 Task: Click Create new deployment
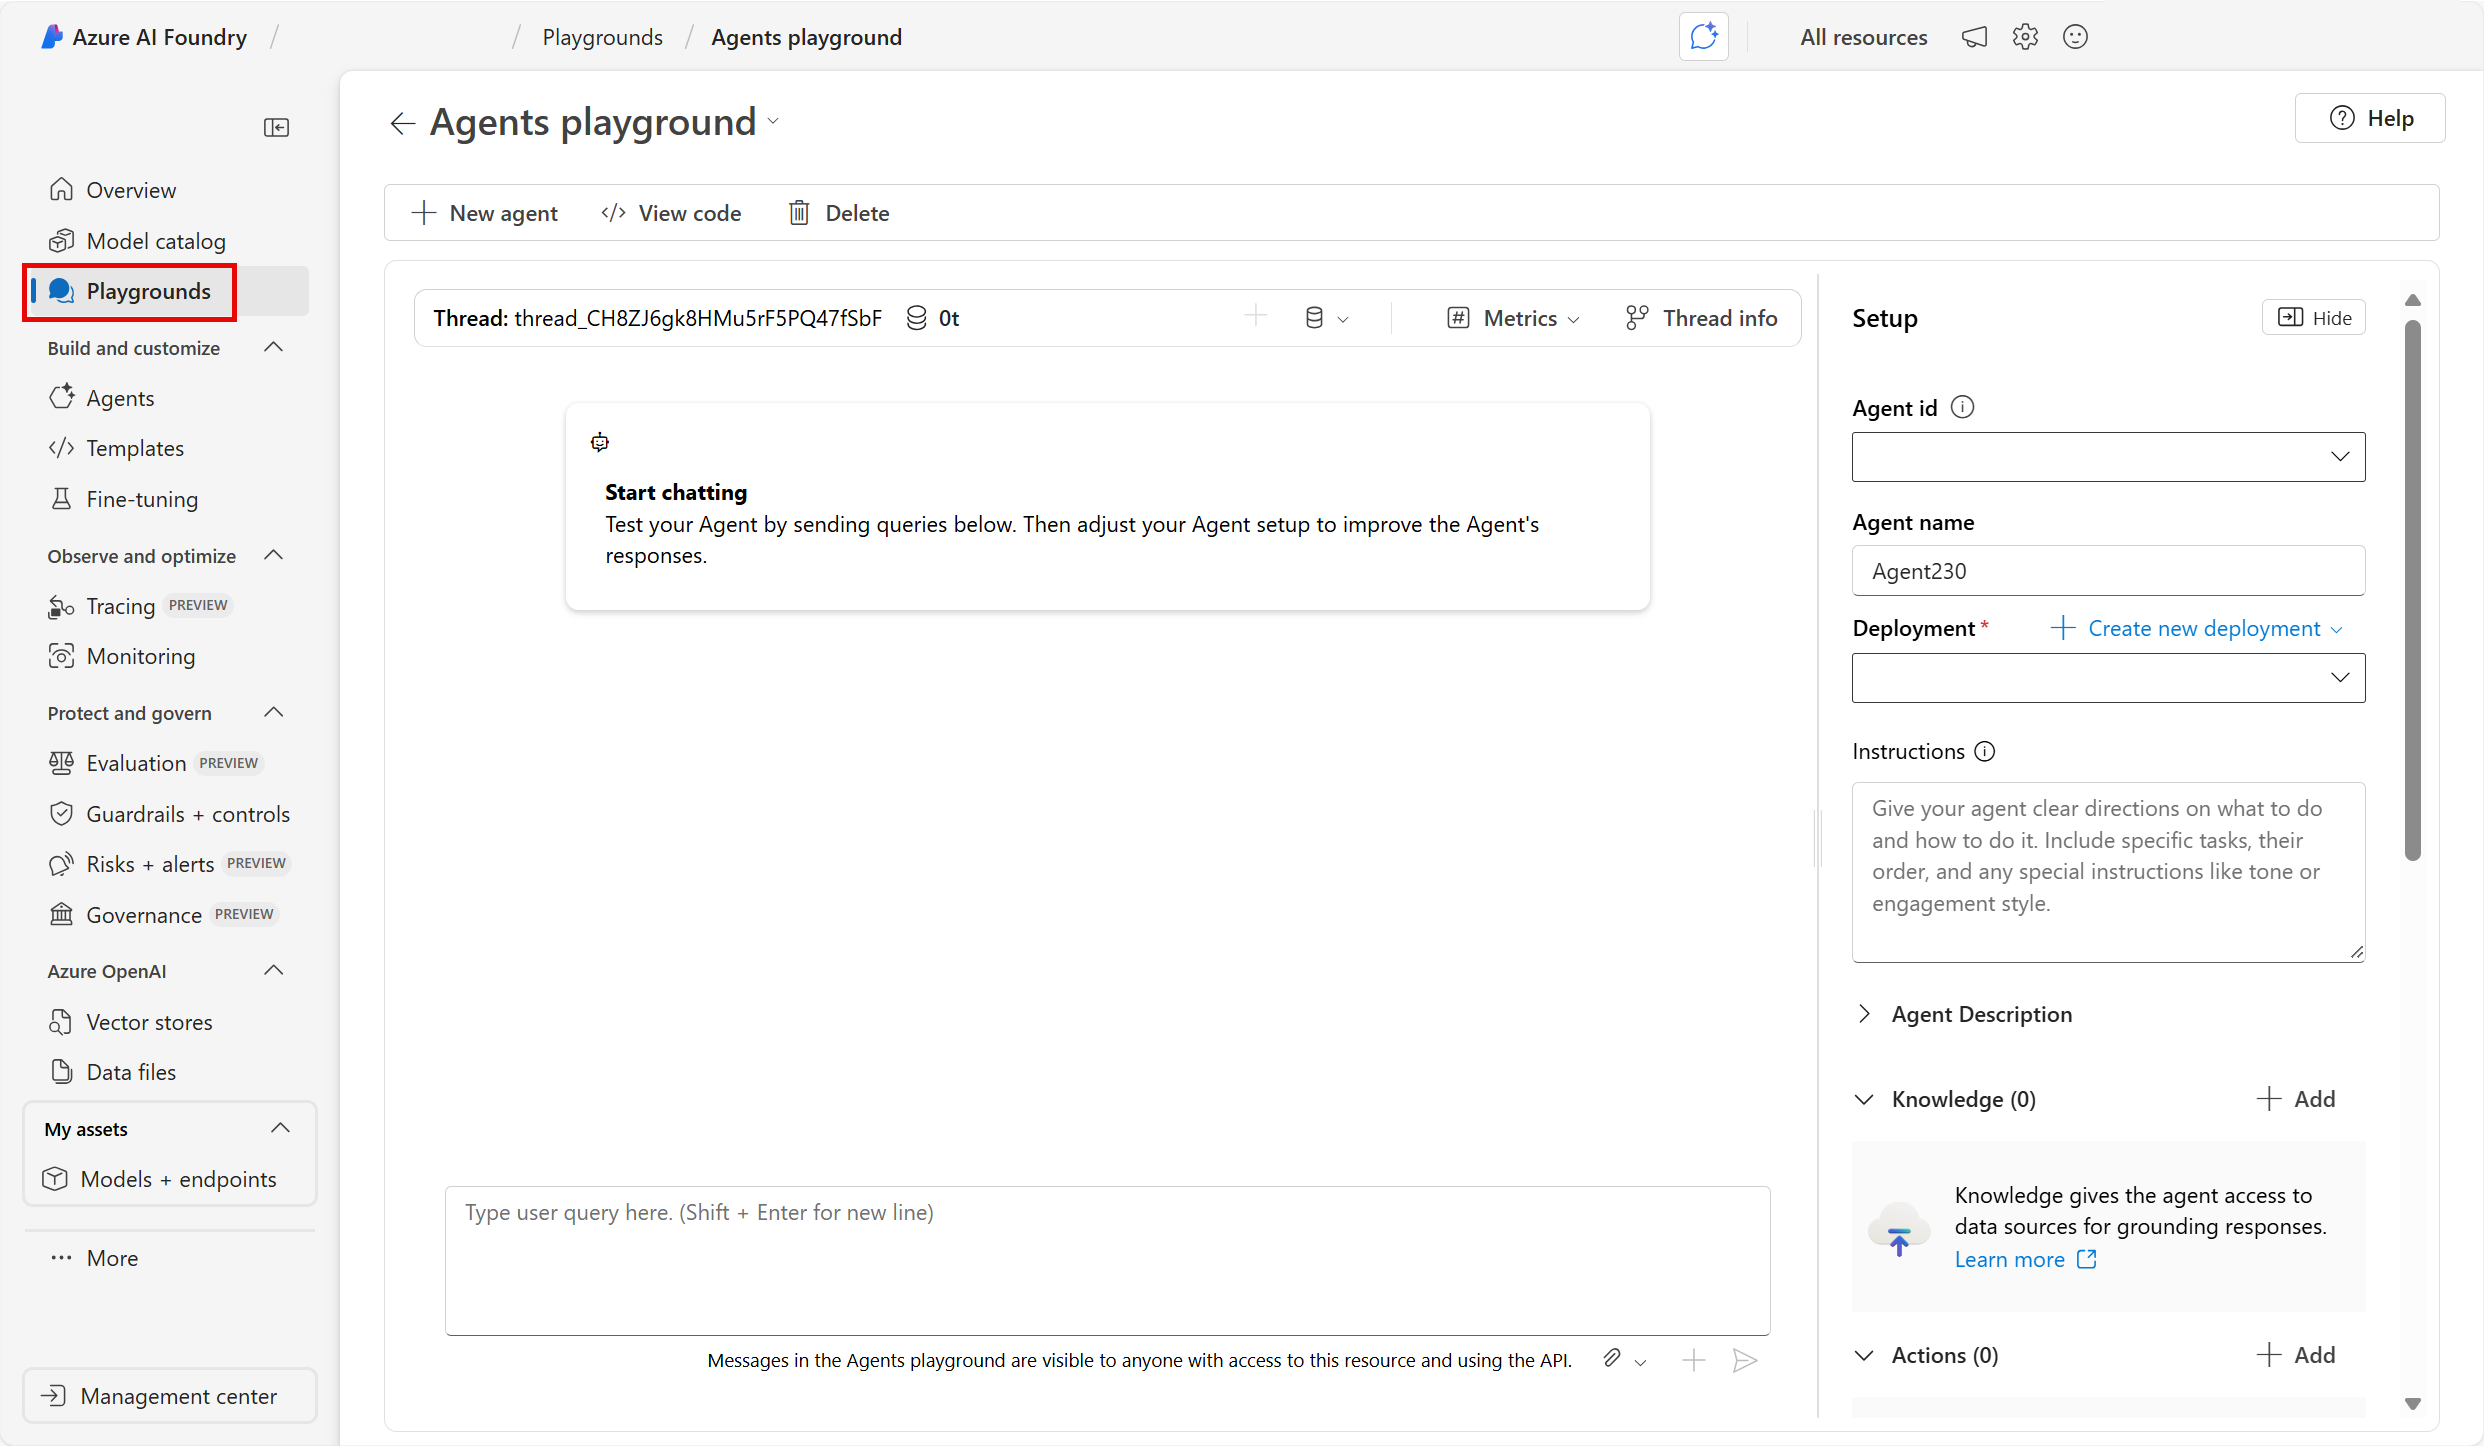(x=2196, y=628)
